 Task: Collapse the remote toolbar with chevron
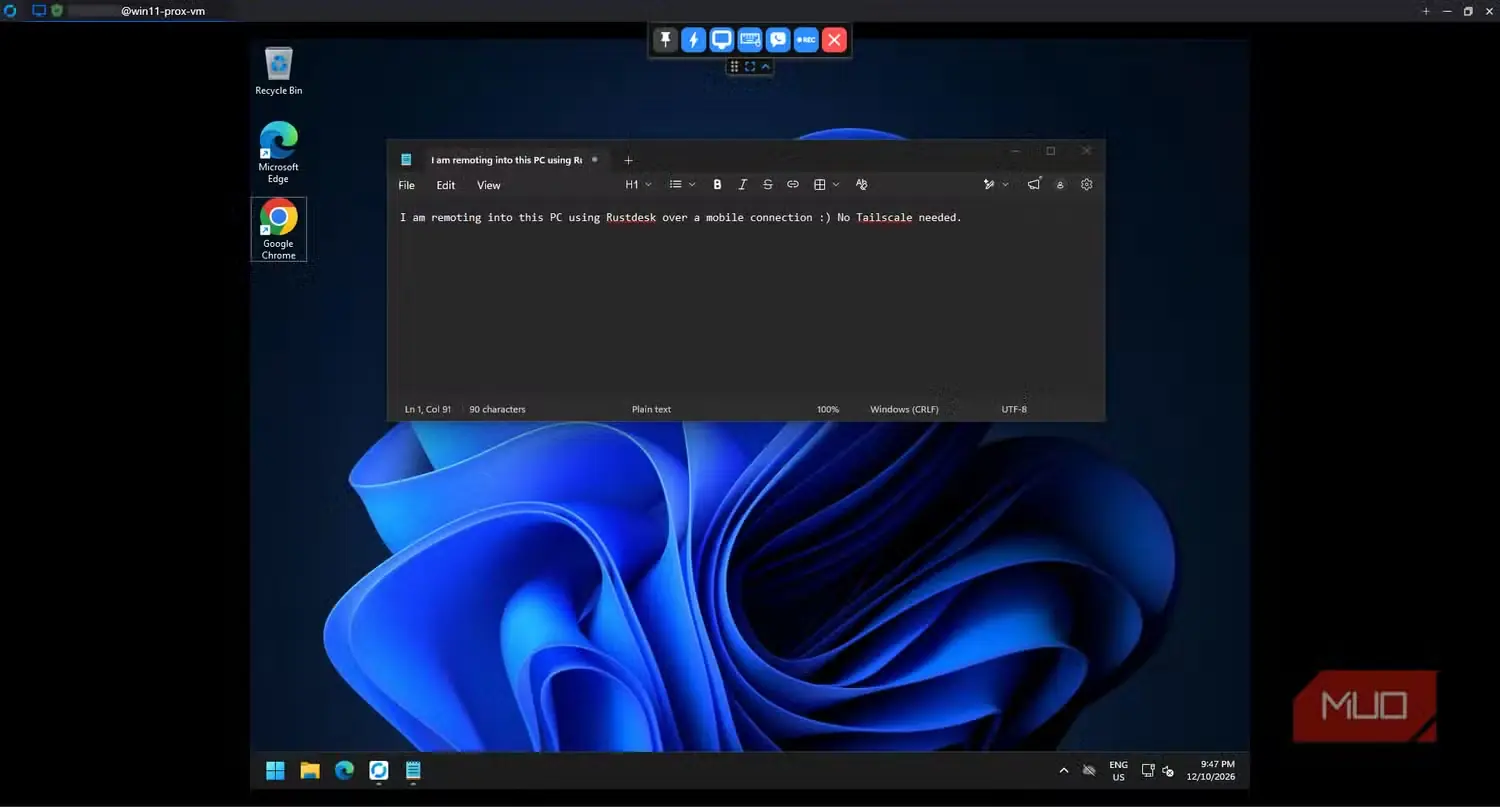[x=765, y=66]
